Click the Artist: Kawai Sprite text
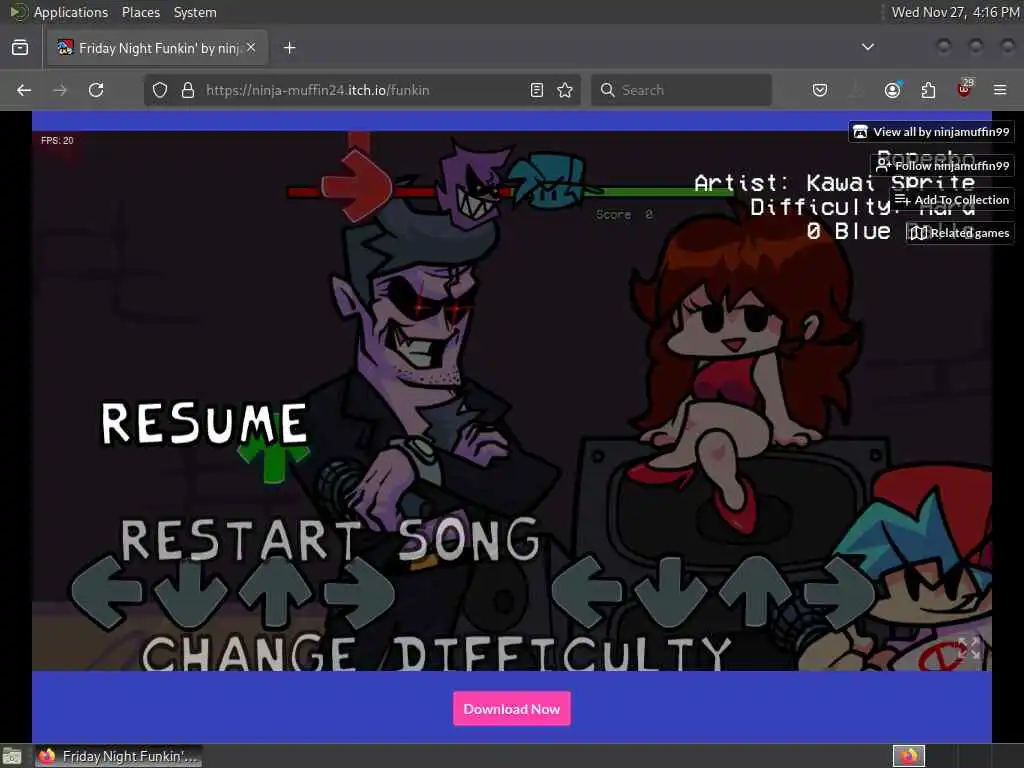 [x=834, y=184]
